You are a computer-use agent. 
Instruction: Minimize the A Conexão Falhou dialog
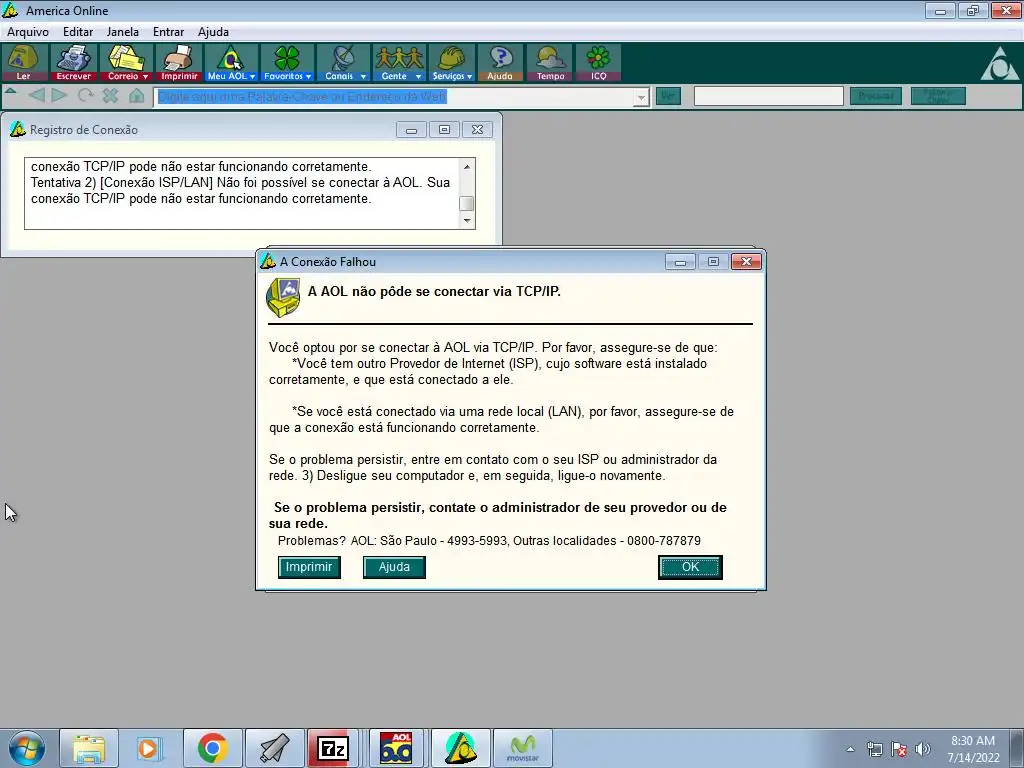click(680, 262)
